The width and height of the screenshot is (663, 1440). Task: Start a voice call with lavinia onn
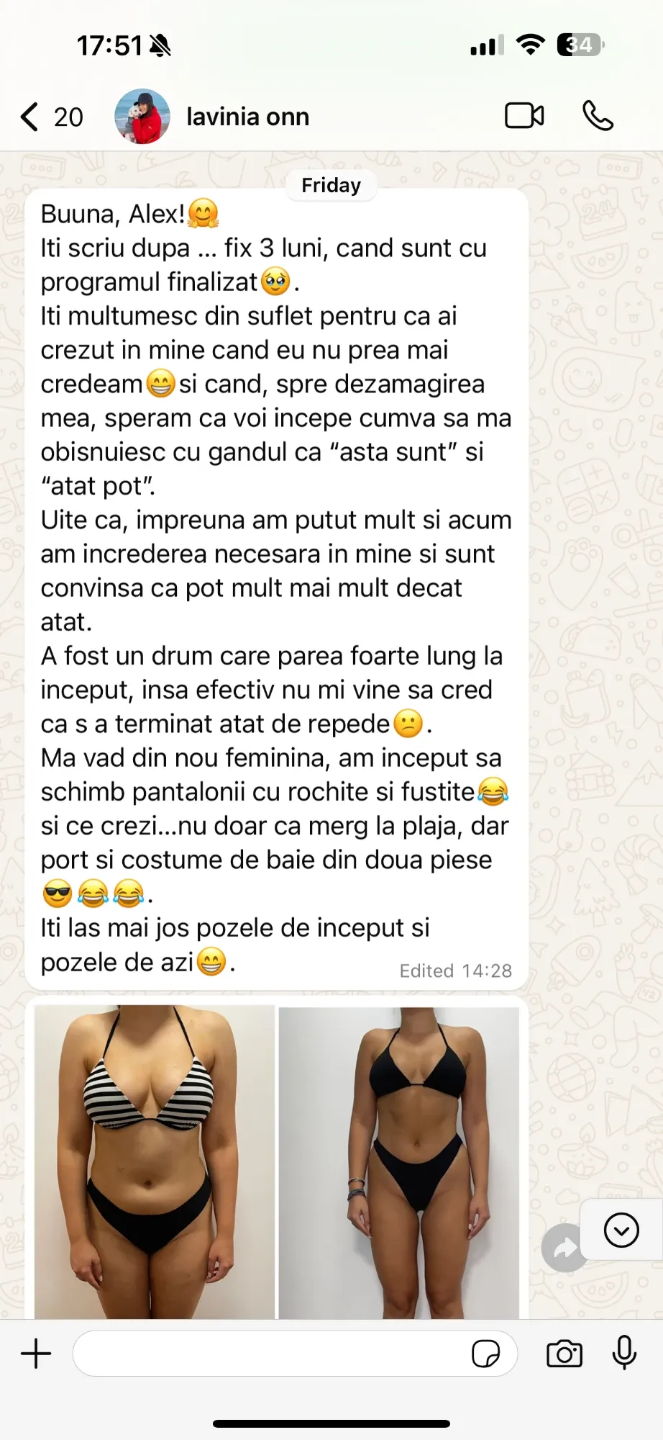tap(598, 116)
